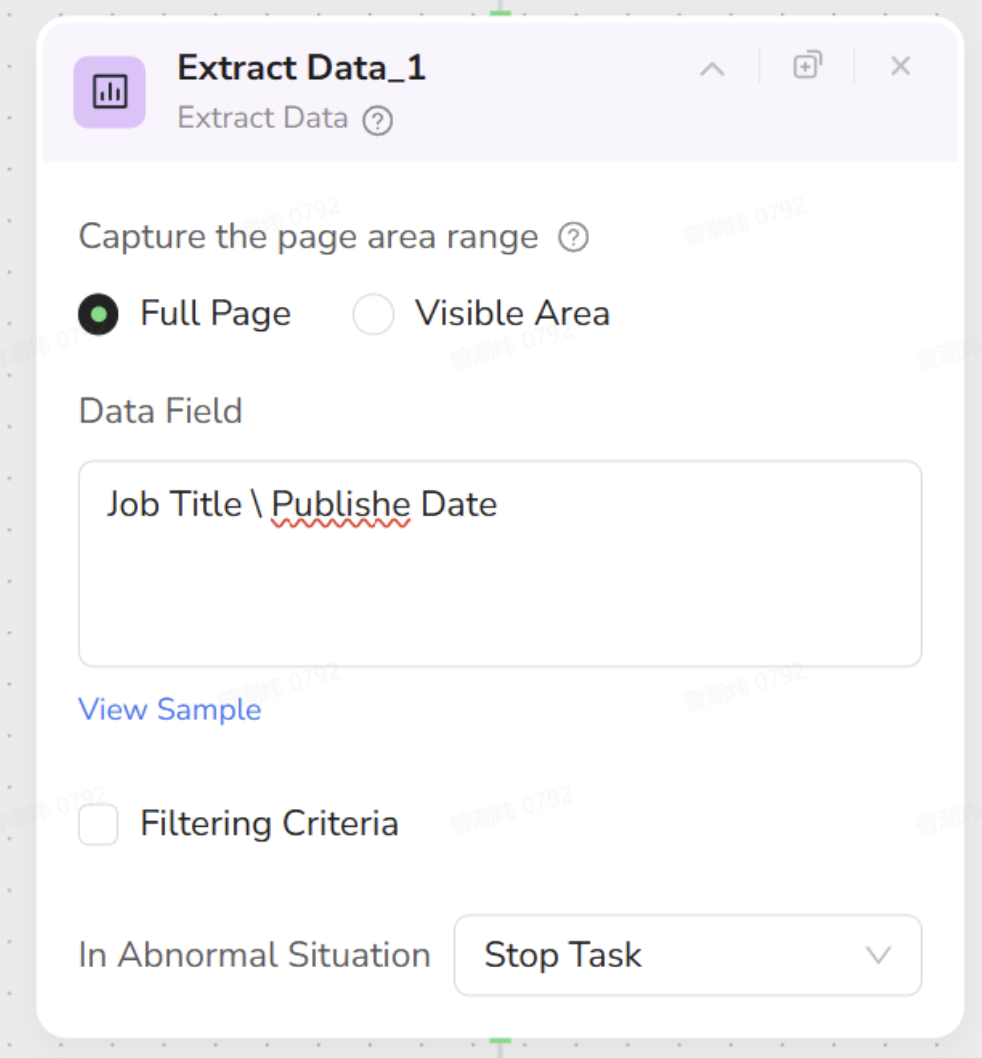Click the misspelled word Publishe
This screenshot has width=982, height=1058.
tap(340, 504)
